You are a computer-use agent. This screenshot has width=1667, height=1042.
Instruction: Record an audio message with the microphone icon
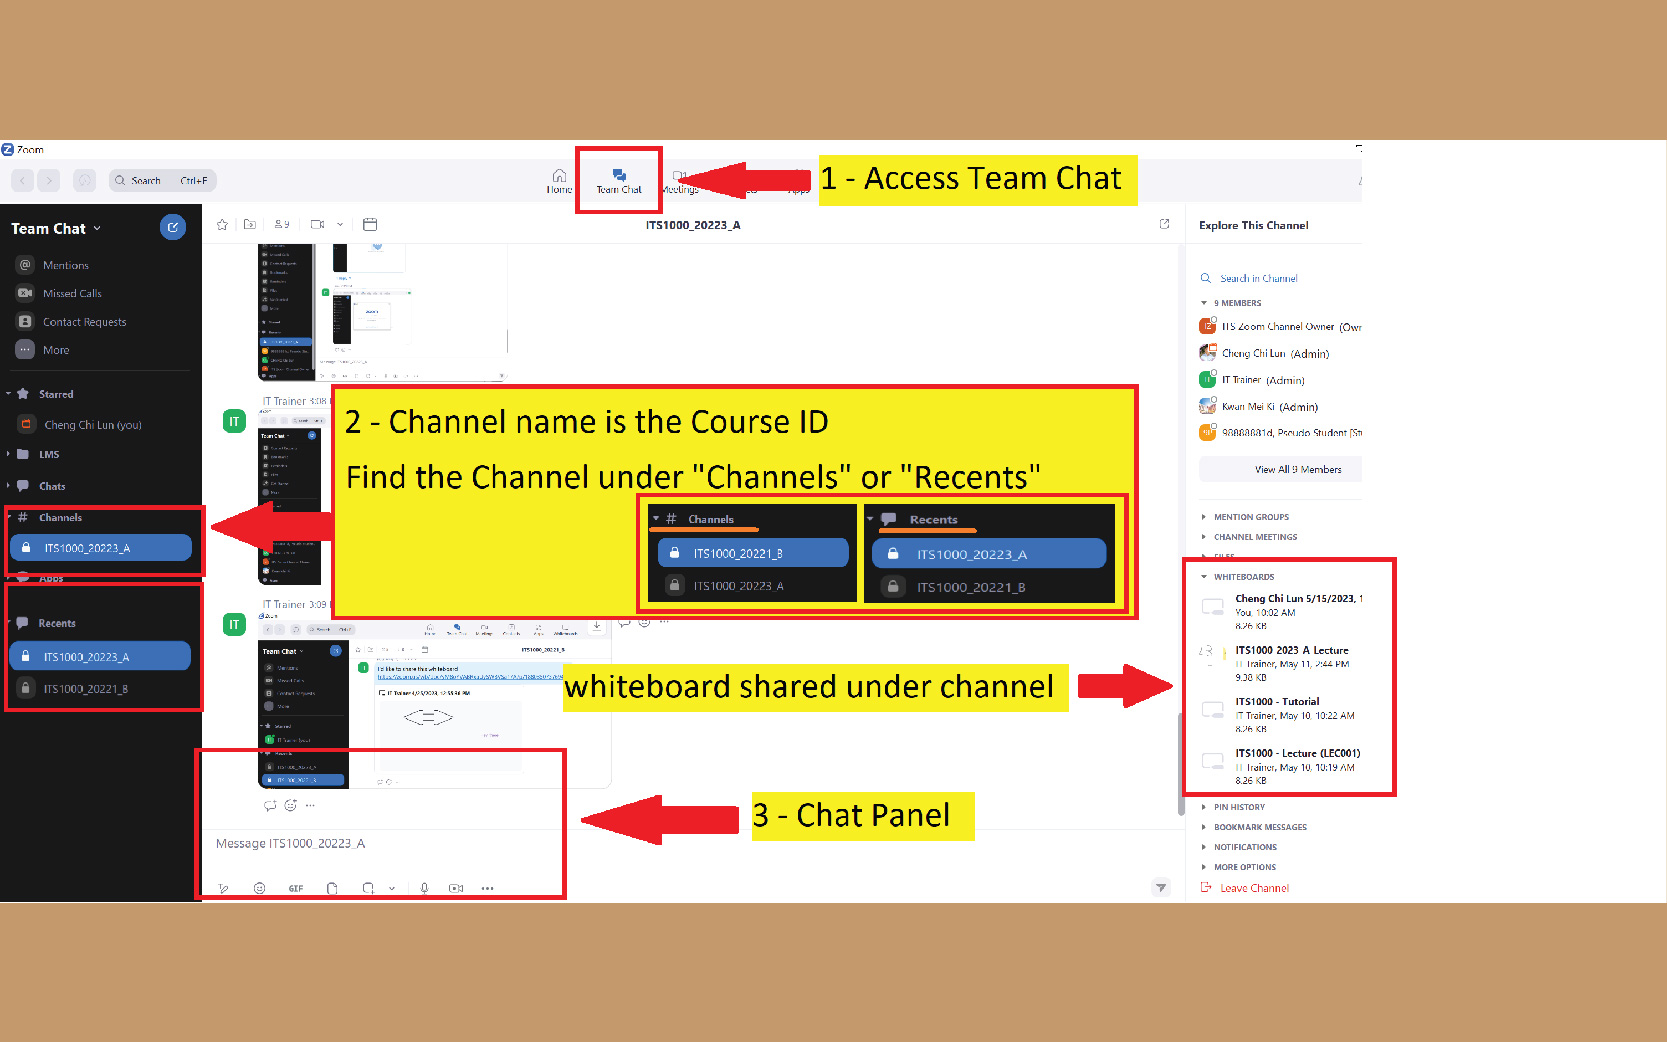[424, 888]
